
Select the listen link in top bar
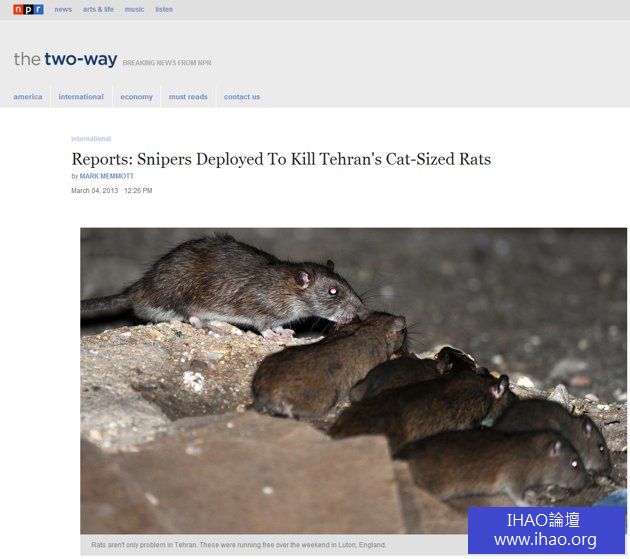(164, 9)
